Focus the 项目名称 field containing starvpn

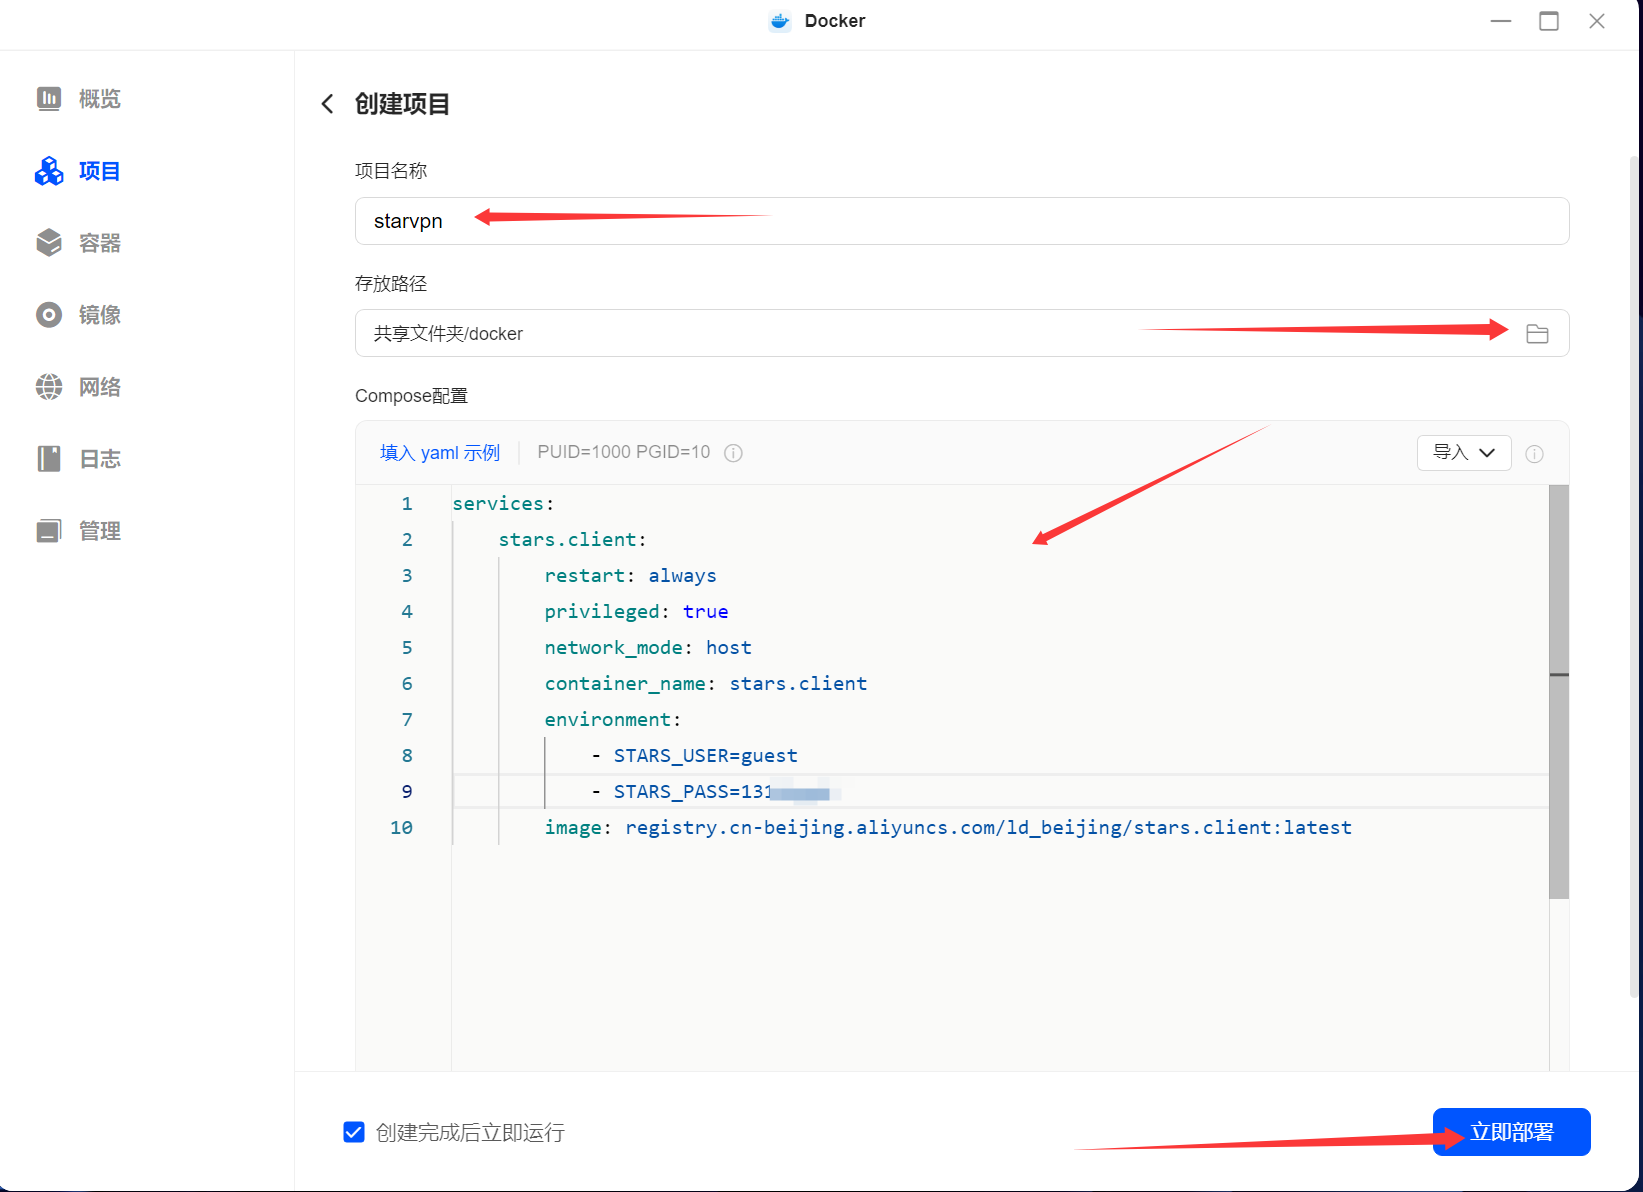point(962,221)
